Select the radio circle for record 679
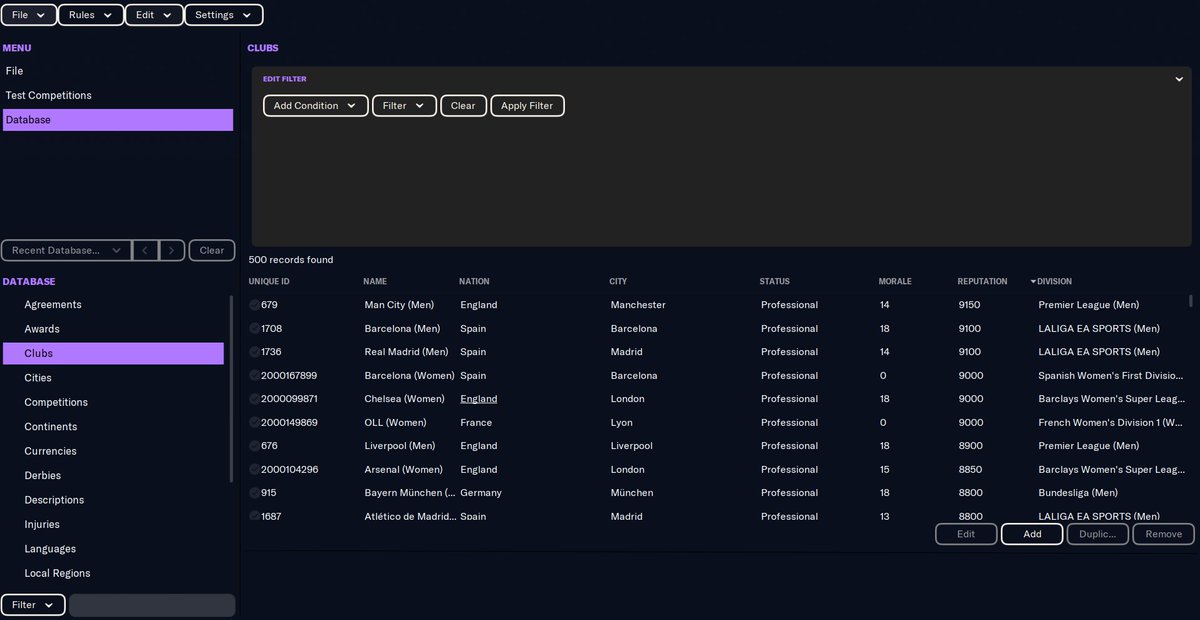1200x620 pixels. 254,305
